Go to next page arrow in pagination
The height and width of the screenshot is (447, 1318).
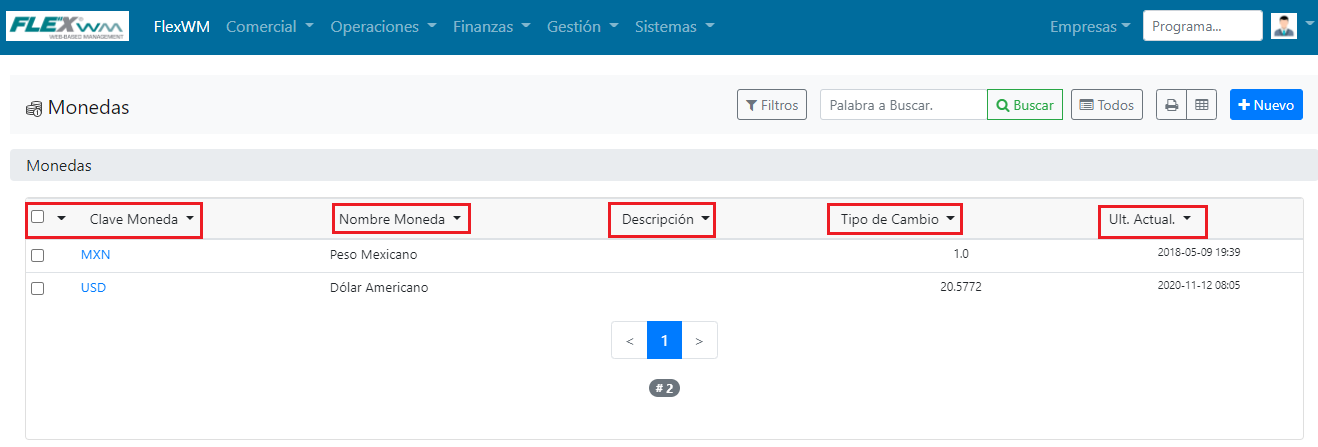pos(699,341)
